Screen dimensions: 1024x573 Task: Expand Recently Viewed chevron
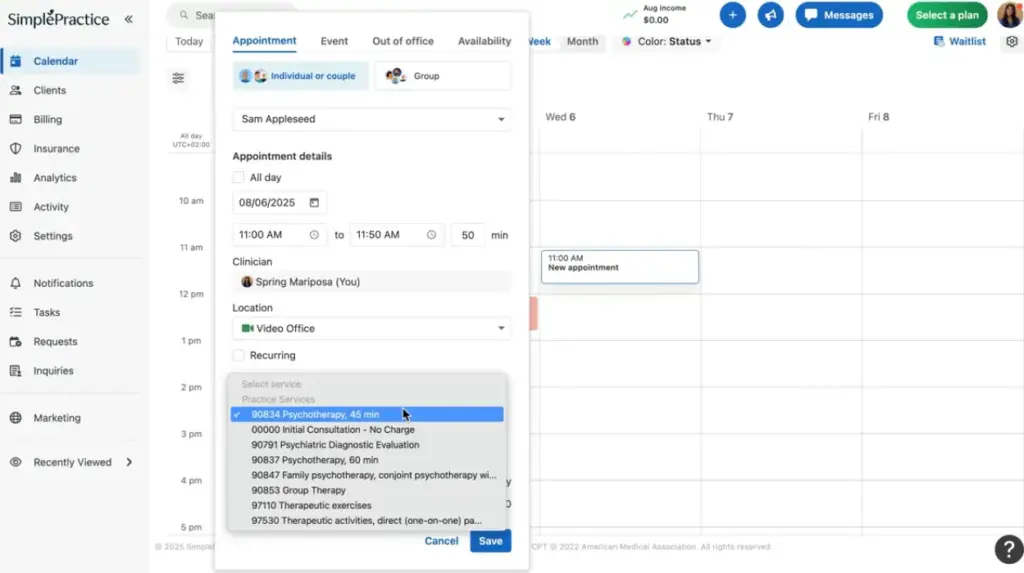pyautogui.click(x=129, y=462)
